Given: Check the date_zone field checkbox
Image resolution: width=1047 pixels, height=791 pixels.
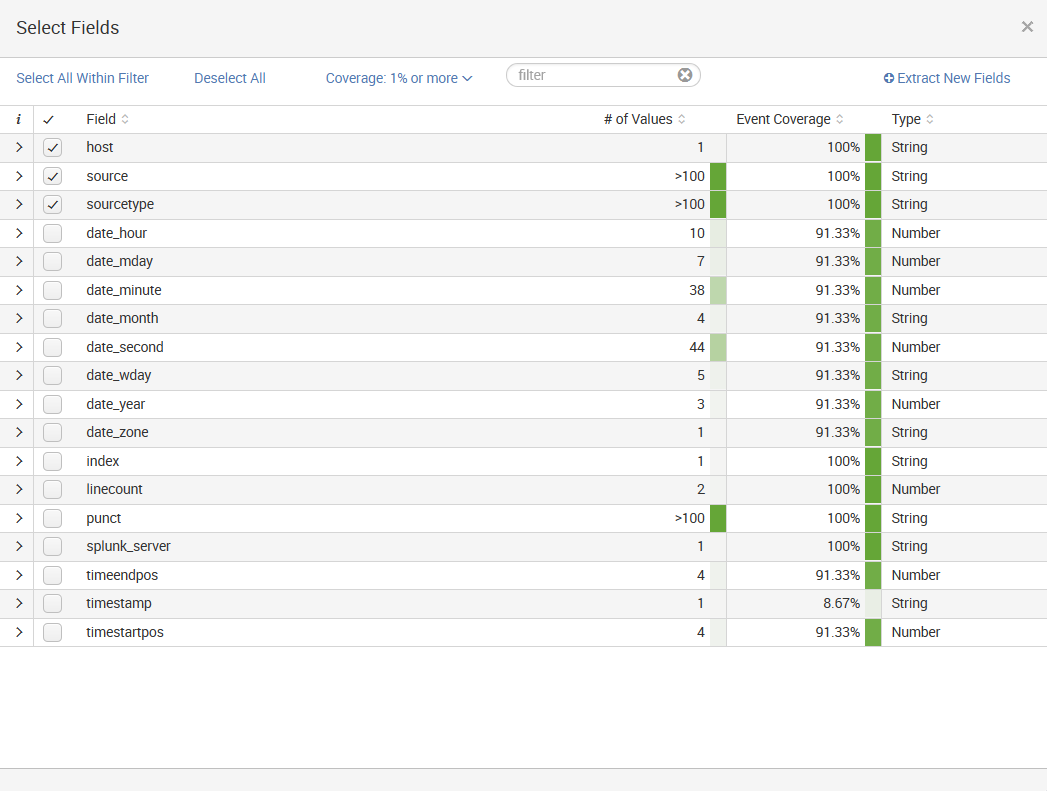Looking at the screenshot, I should [52, 433].
